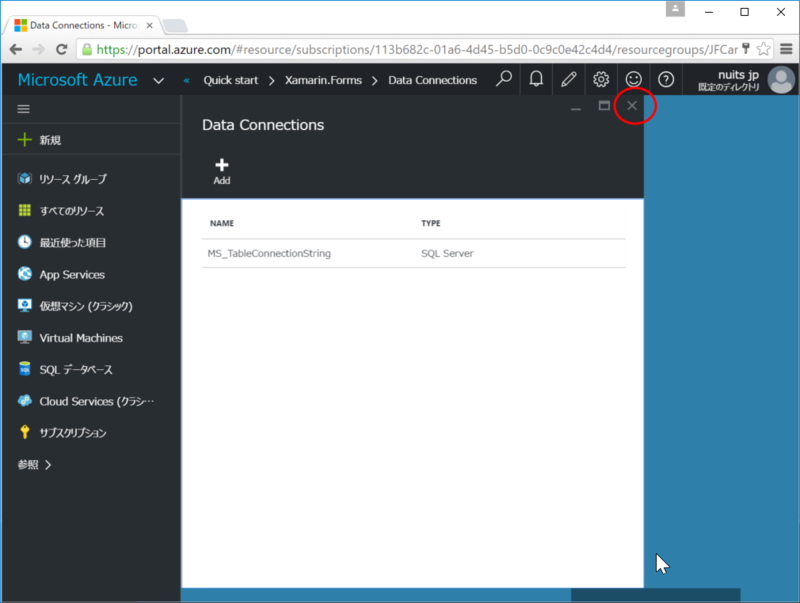Open 最近使った項目 label in sidebar
The image size is (800, 603).
click(73, 242)
